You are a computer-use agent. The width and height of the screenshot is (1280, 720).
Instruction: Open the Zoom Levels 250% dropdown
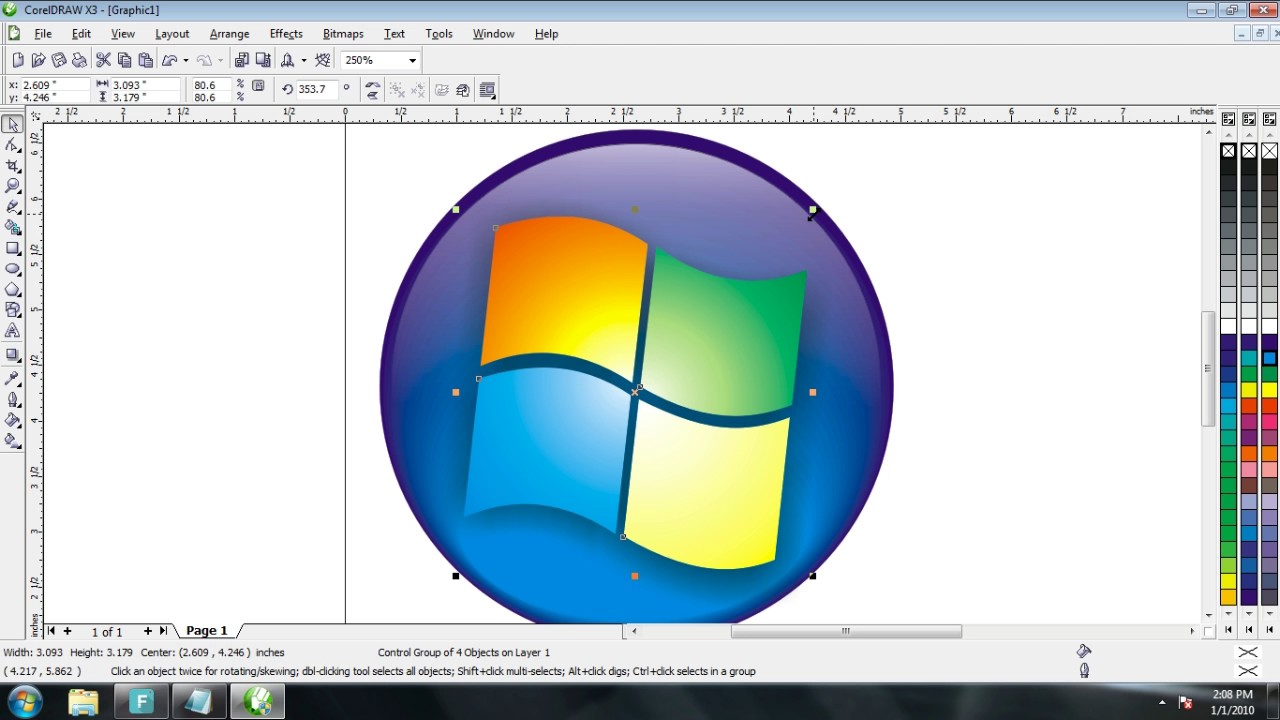click(x=412, y=60)
